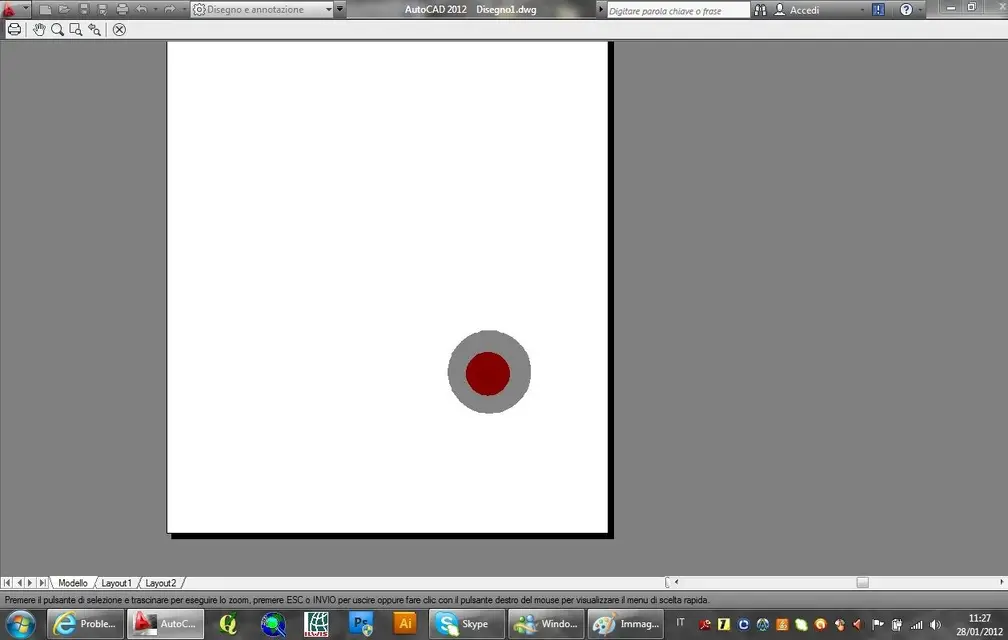
Task: Open the Photoshop taskbar icon
Action: pos(361,624)
